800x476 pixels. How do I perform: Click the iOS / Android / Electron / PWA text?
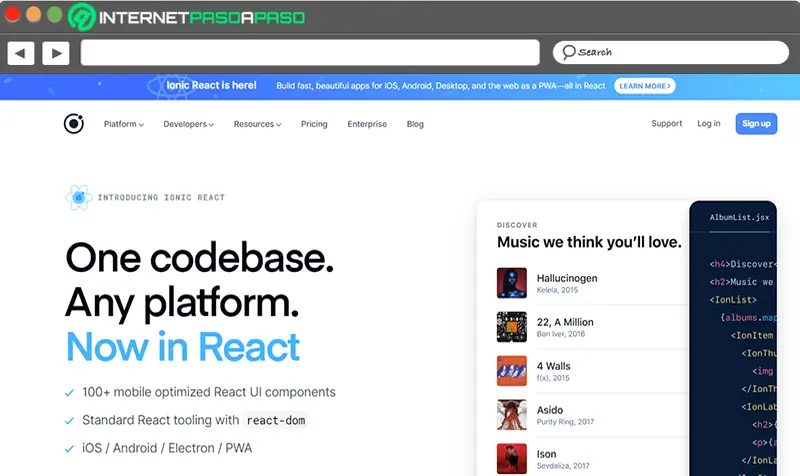click(167, 448)
